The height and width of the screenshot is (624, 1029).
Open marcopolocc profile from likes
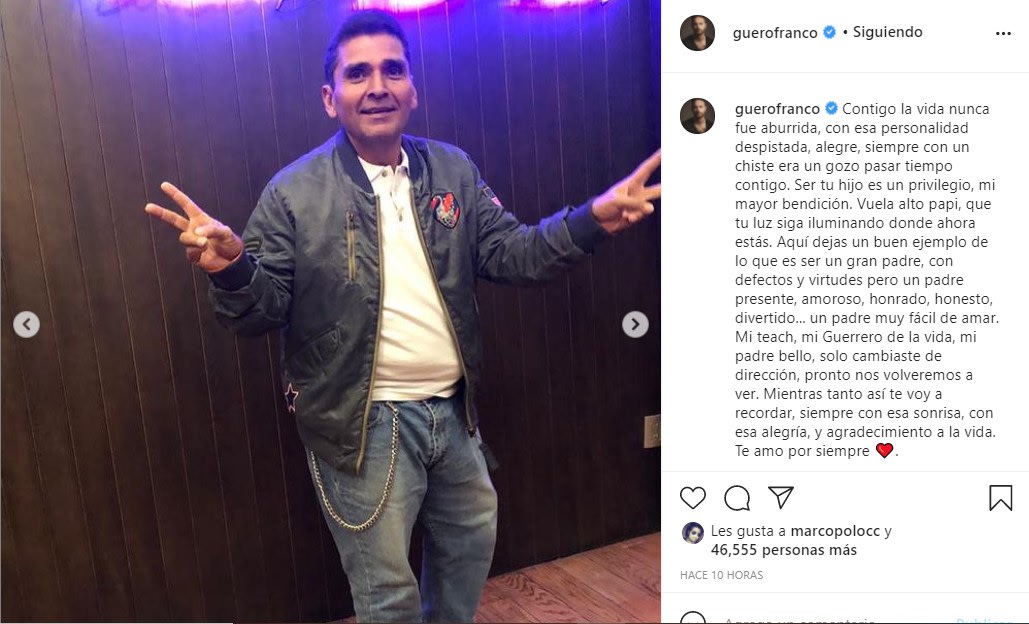[835, 531]
